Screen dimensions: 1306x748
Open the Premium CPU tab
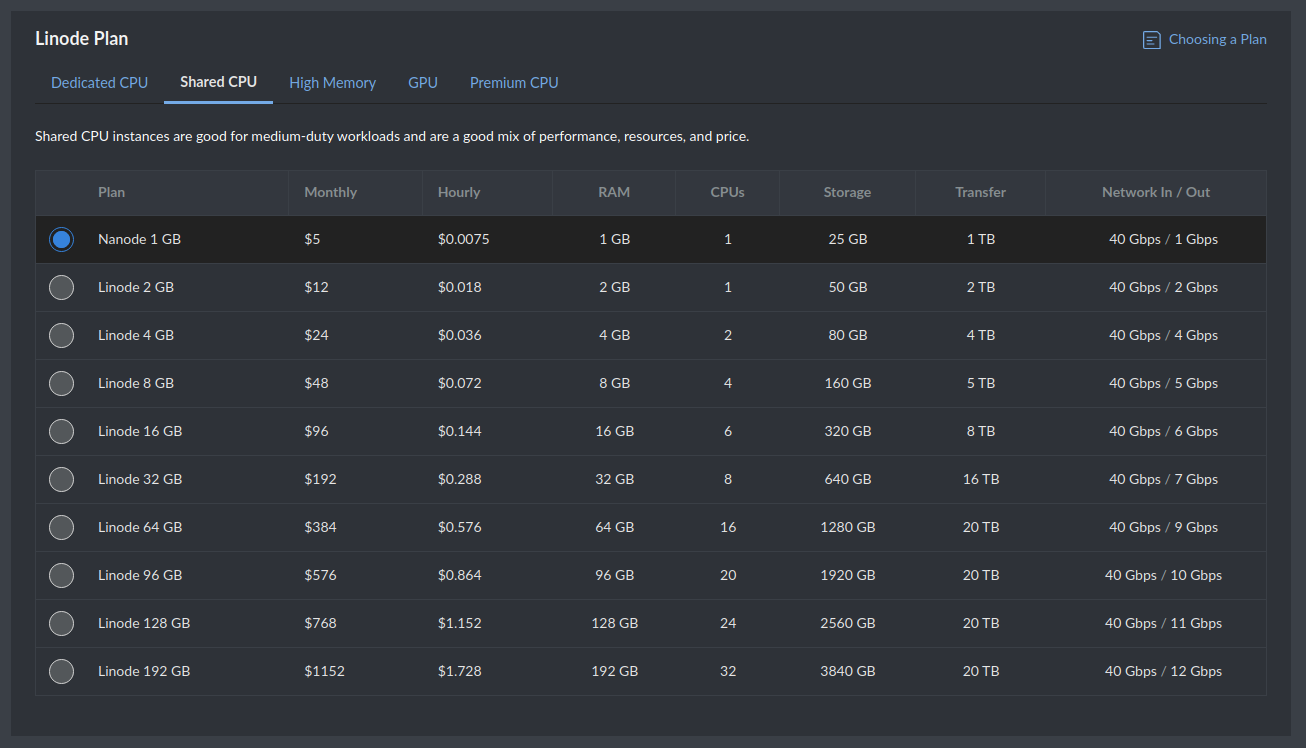point(514,83)
